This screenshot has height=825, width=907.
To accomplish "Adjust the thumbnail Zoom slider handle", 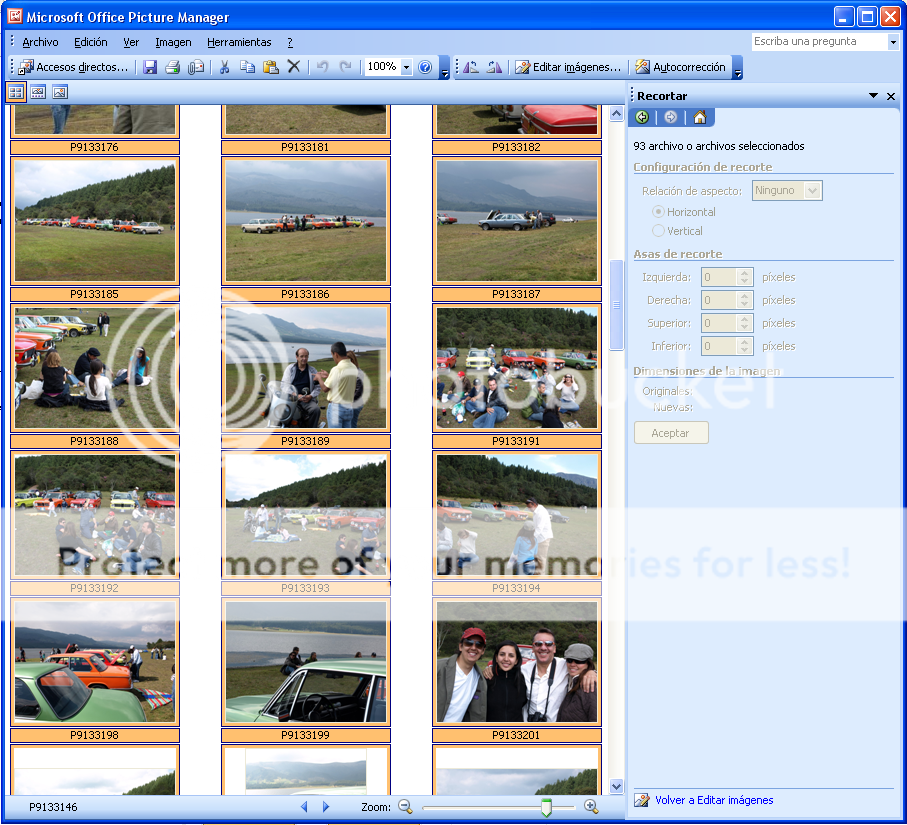I will [x=546, y=807].
